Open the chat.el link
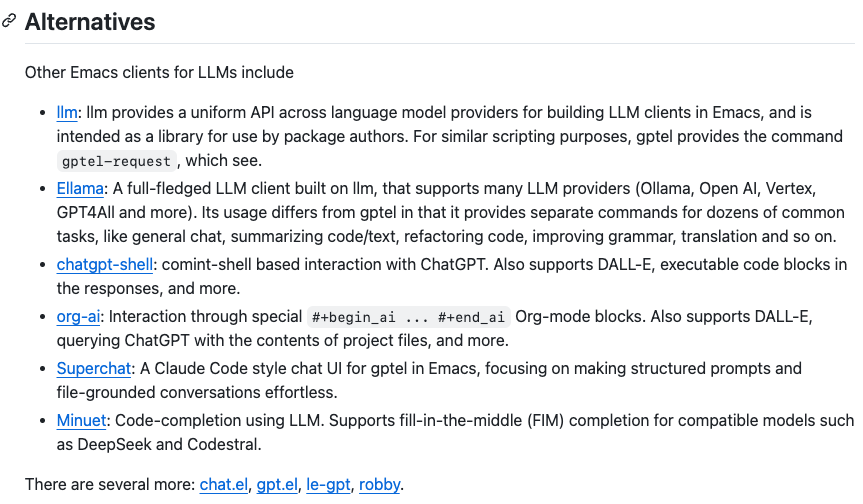The image size is (863, 504). (223, 485)
